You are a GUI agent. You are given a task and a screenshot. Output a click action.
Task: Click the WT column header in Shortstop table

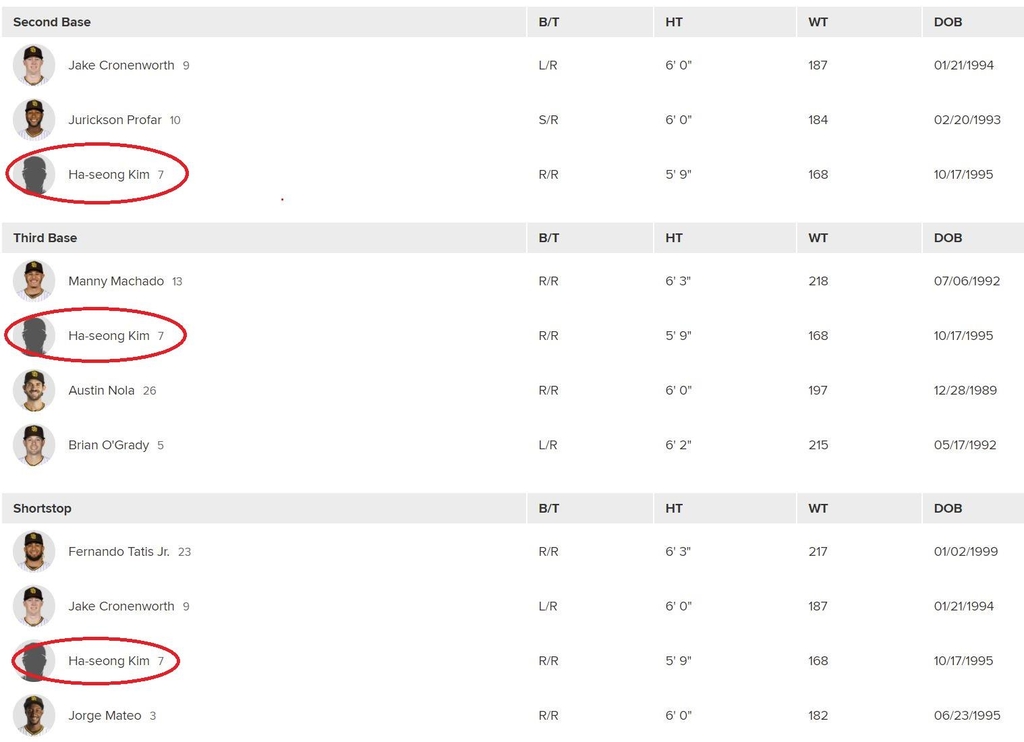coord(818,508)
